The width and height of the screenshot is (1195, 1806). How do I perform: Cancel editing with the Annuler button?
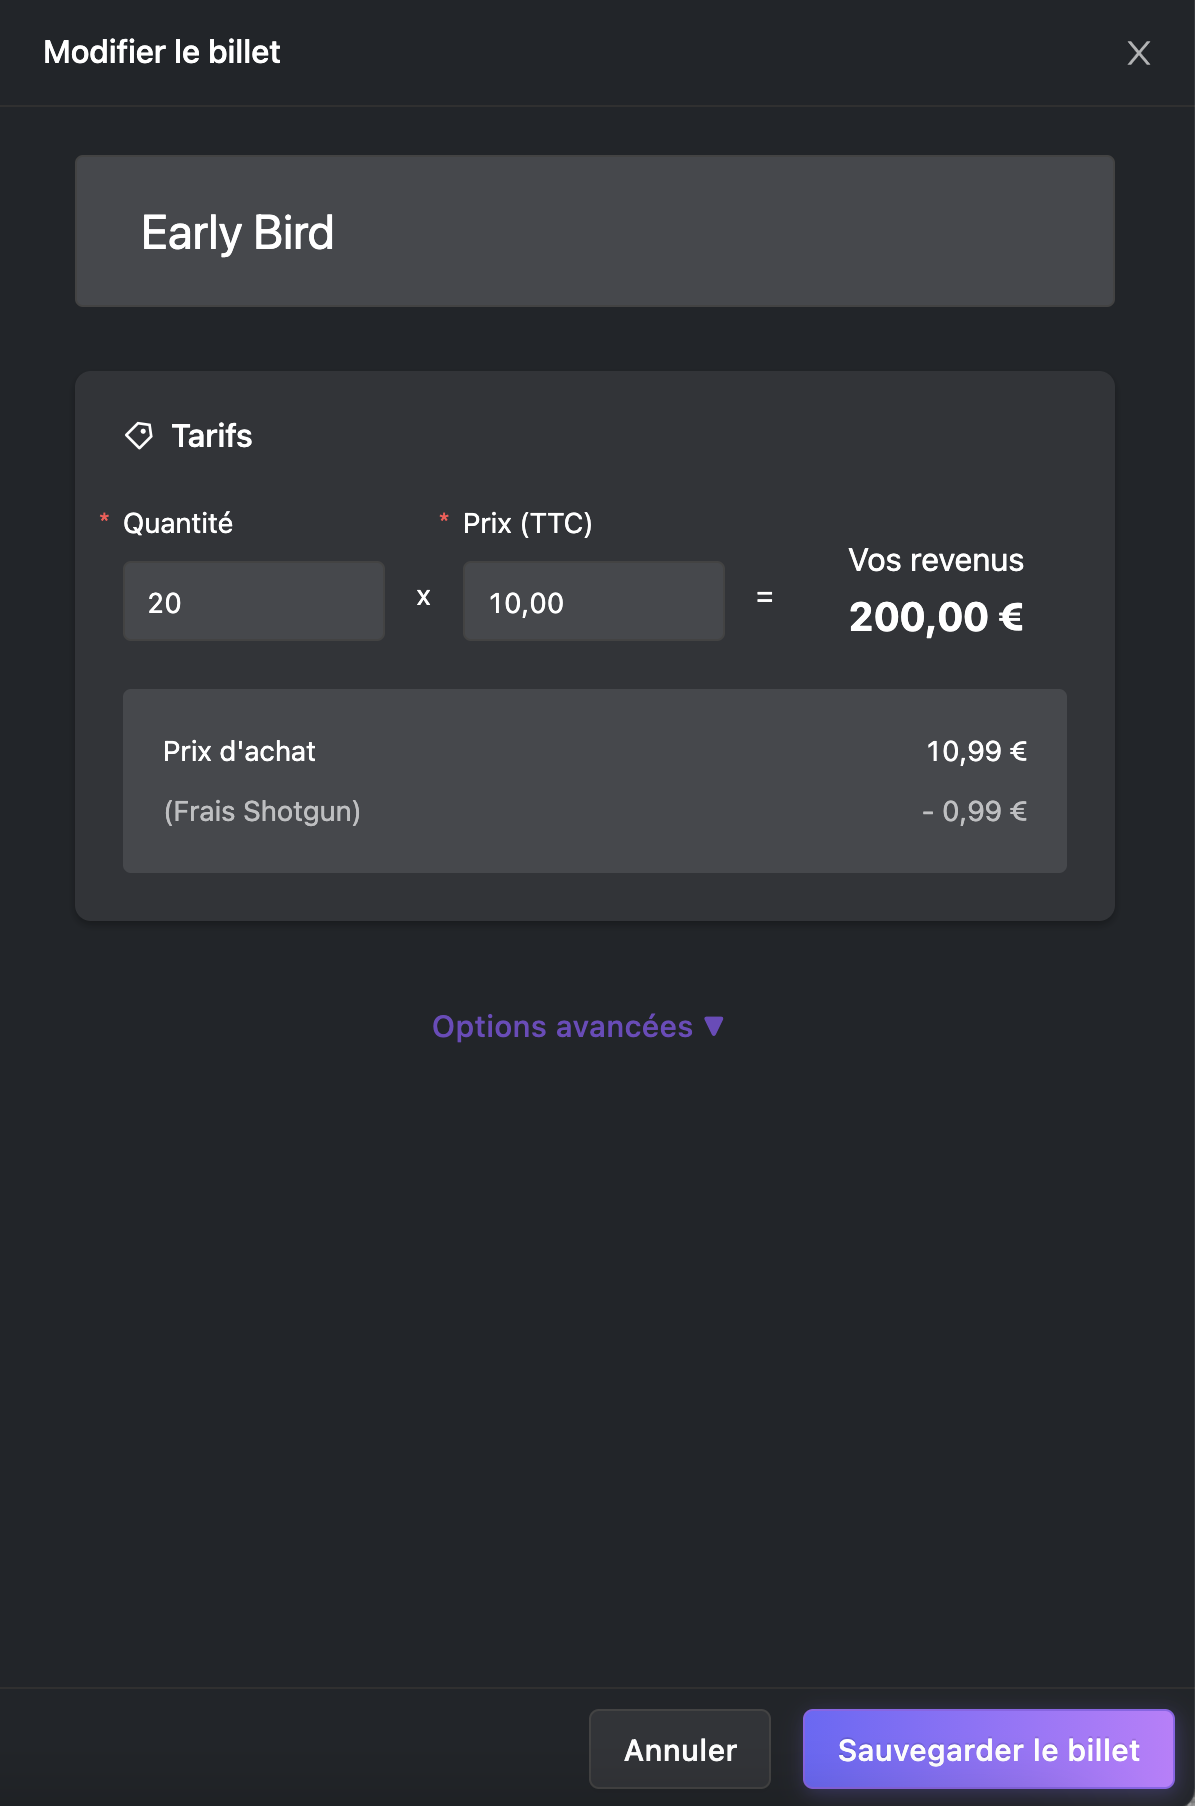click(680, 1749)
